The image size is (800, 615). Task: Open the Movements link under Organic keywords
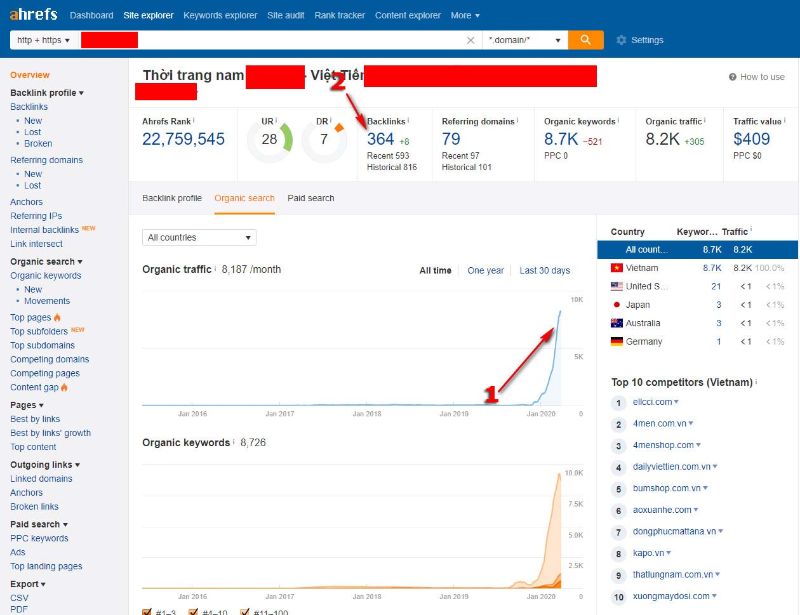(47, 301)
